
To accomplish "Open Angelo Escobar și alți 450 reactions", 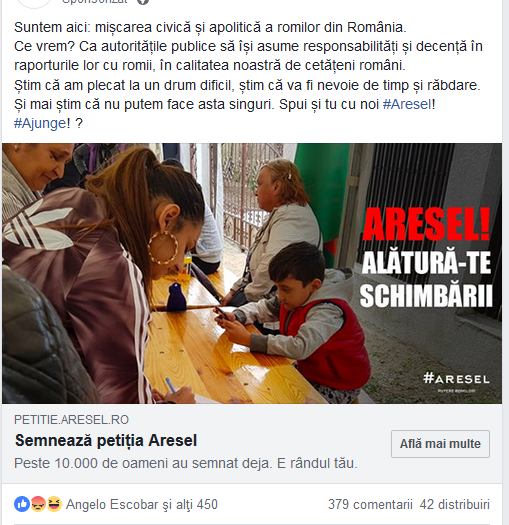I will coord(142,504).
